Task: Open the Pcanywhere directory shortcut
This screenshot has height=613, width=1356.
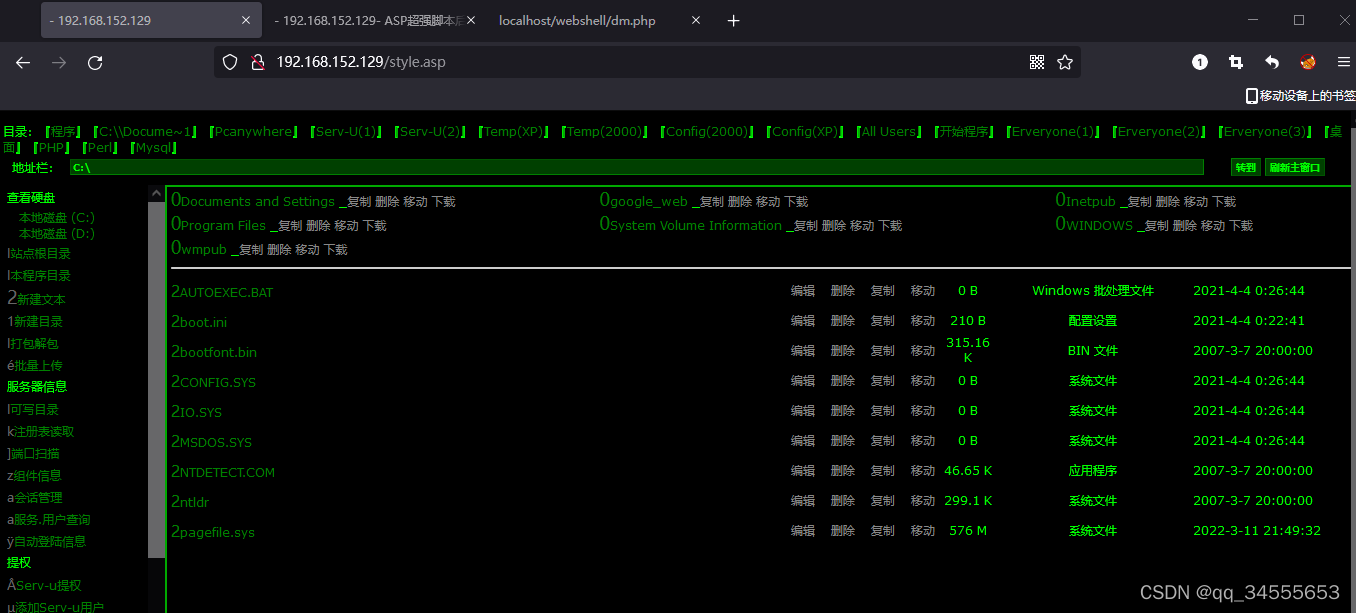Action: [254, 132]
